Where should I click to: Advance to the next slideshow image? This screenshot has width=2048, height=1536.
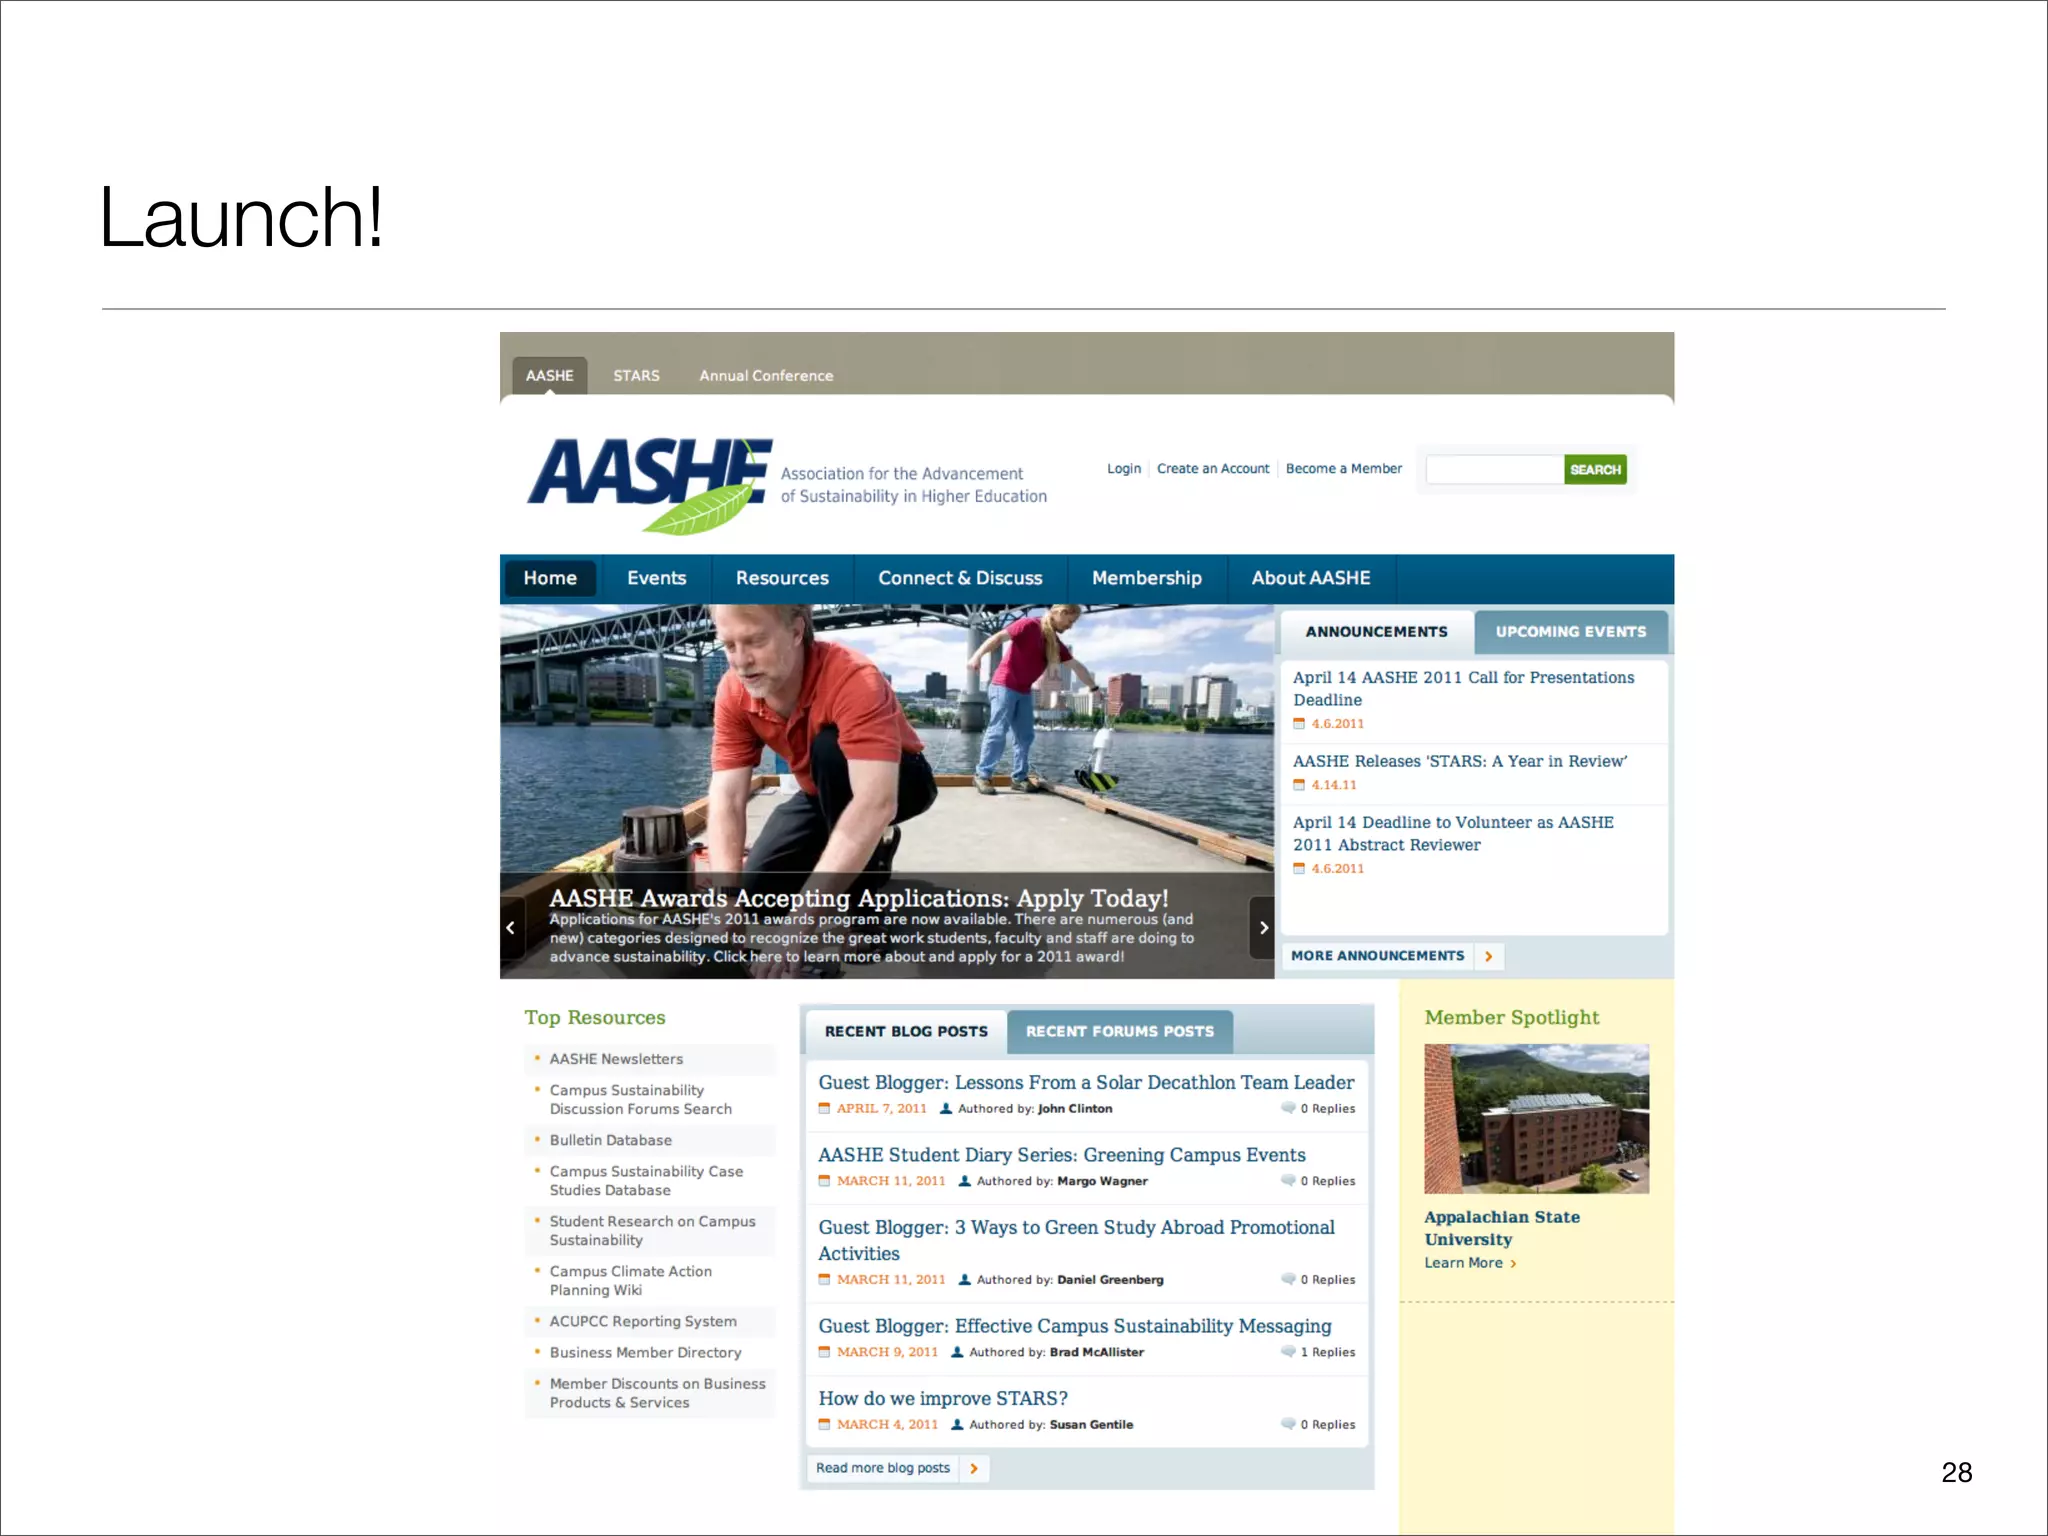[x=1263, y=928]
